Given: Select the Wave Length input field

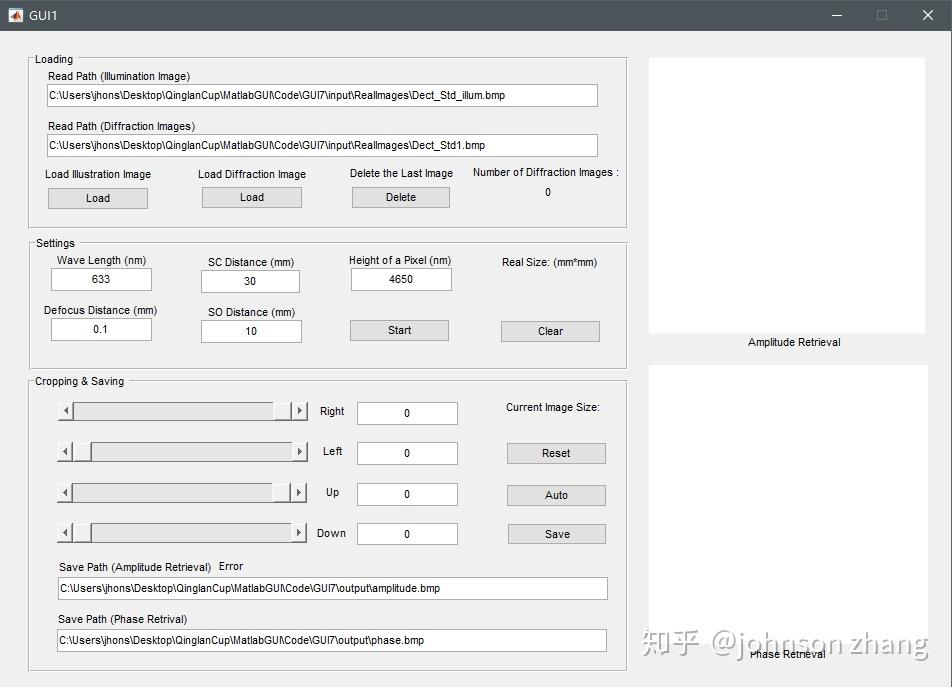Looking at the screenshot, I should pyautogui.click(x=101, y=279).
